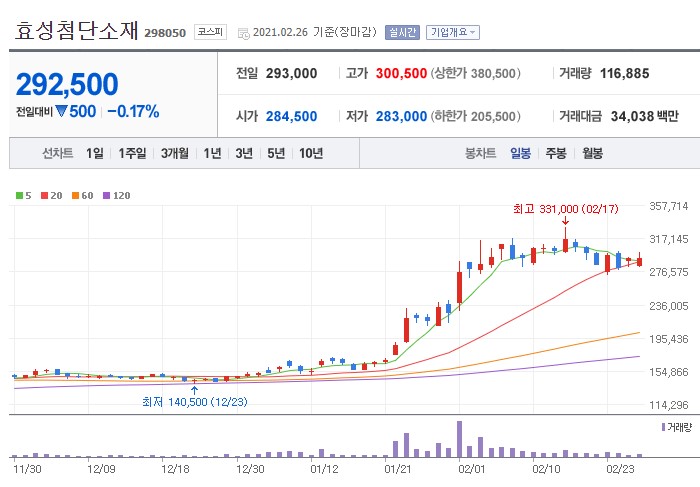Click the 12/30 date axis label
This screenshot has height=487, width=700.
pyautogui.click(x=250, y=469)
